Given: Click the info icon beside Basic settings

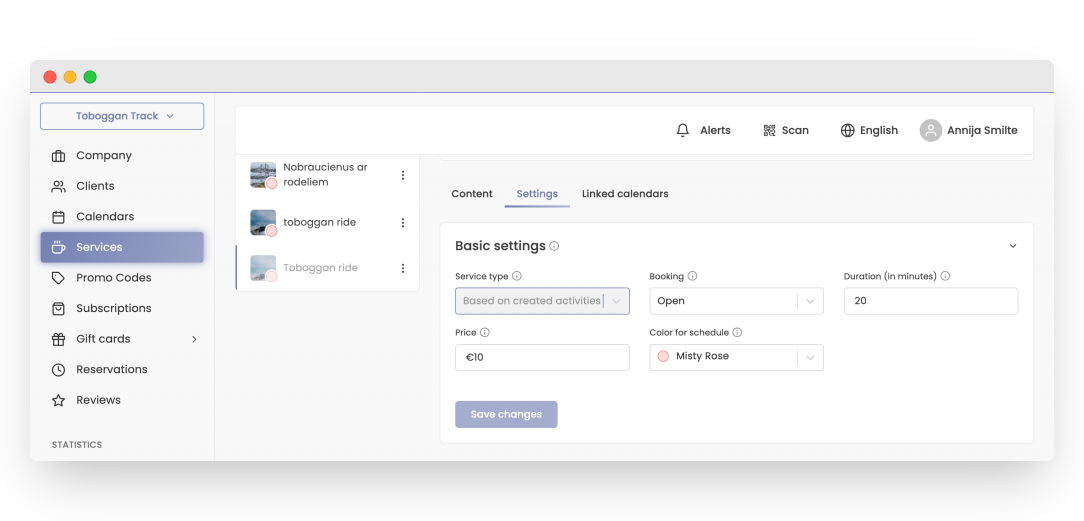Looking at the screenshot, I should tap(554, 246).
